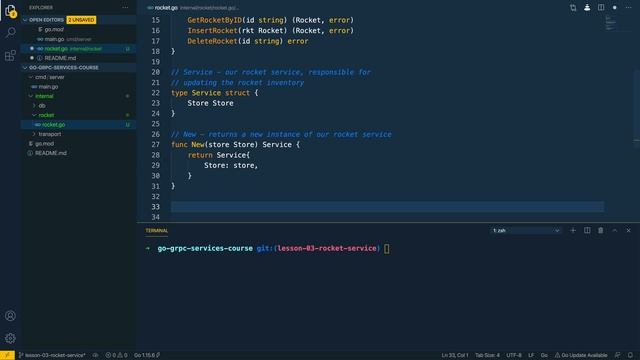Kill the terminal with trash icon
Image resolution: width=640 pixels, height=360 pixels.
point(601,231)
